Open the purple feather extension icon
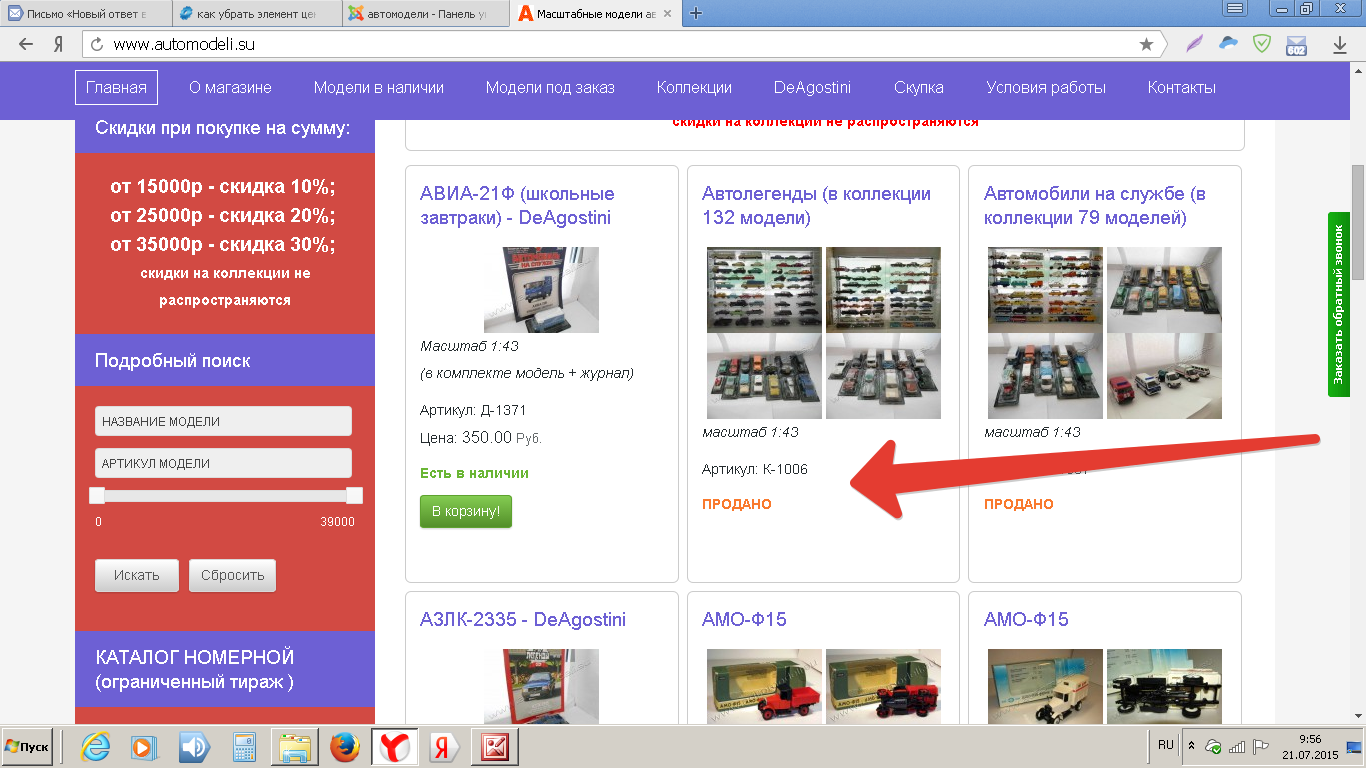The height and width of the screenshot is (768, 1366). click(x=1194, y=44)
